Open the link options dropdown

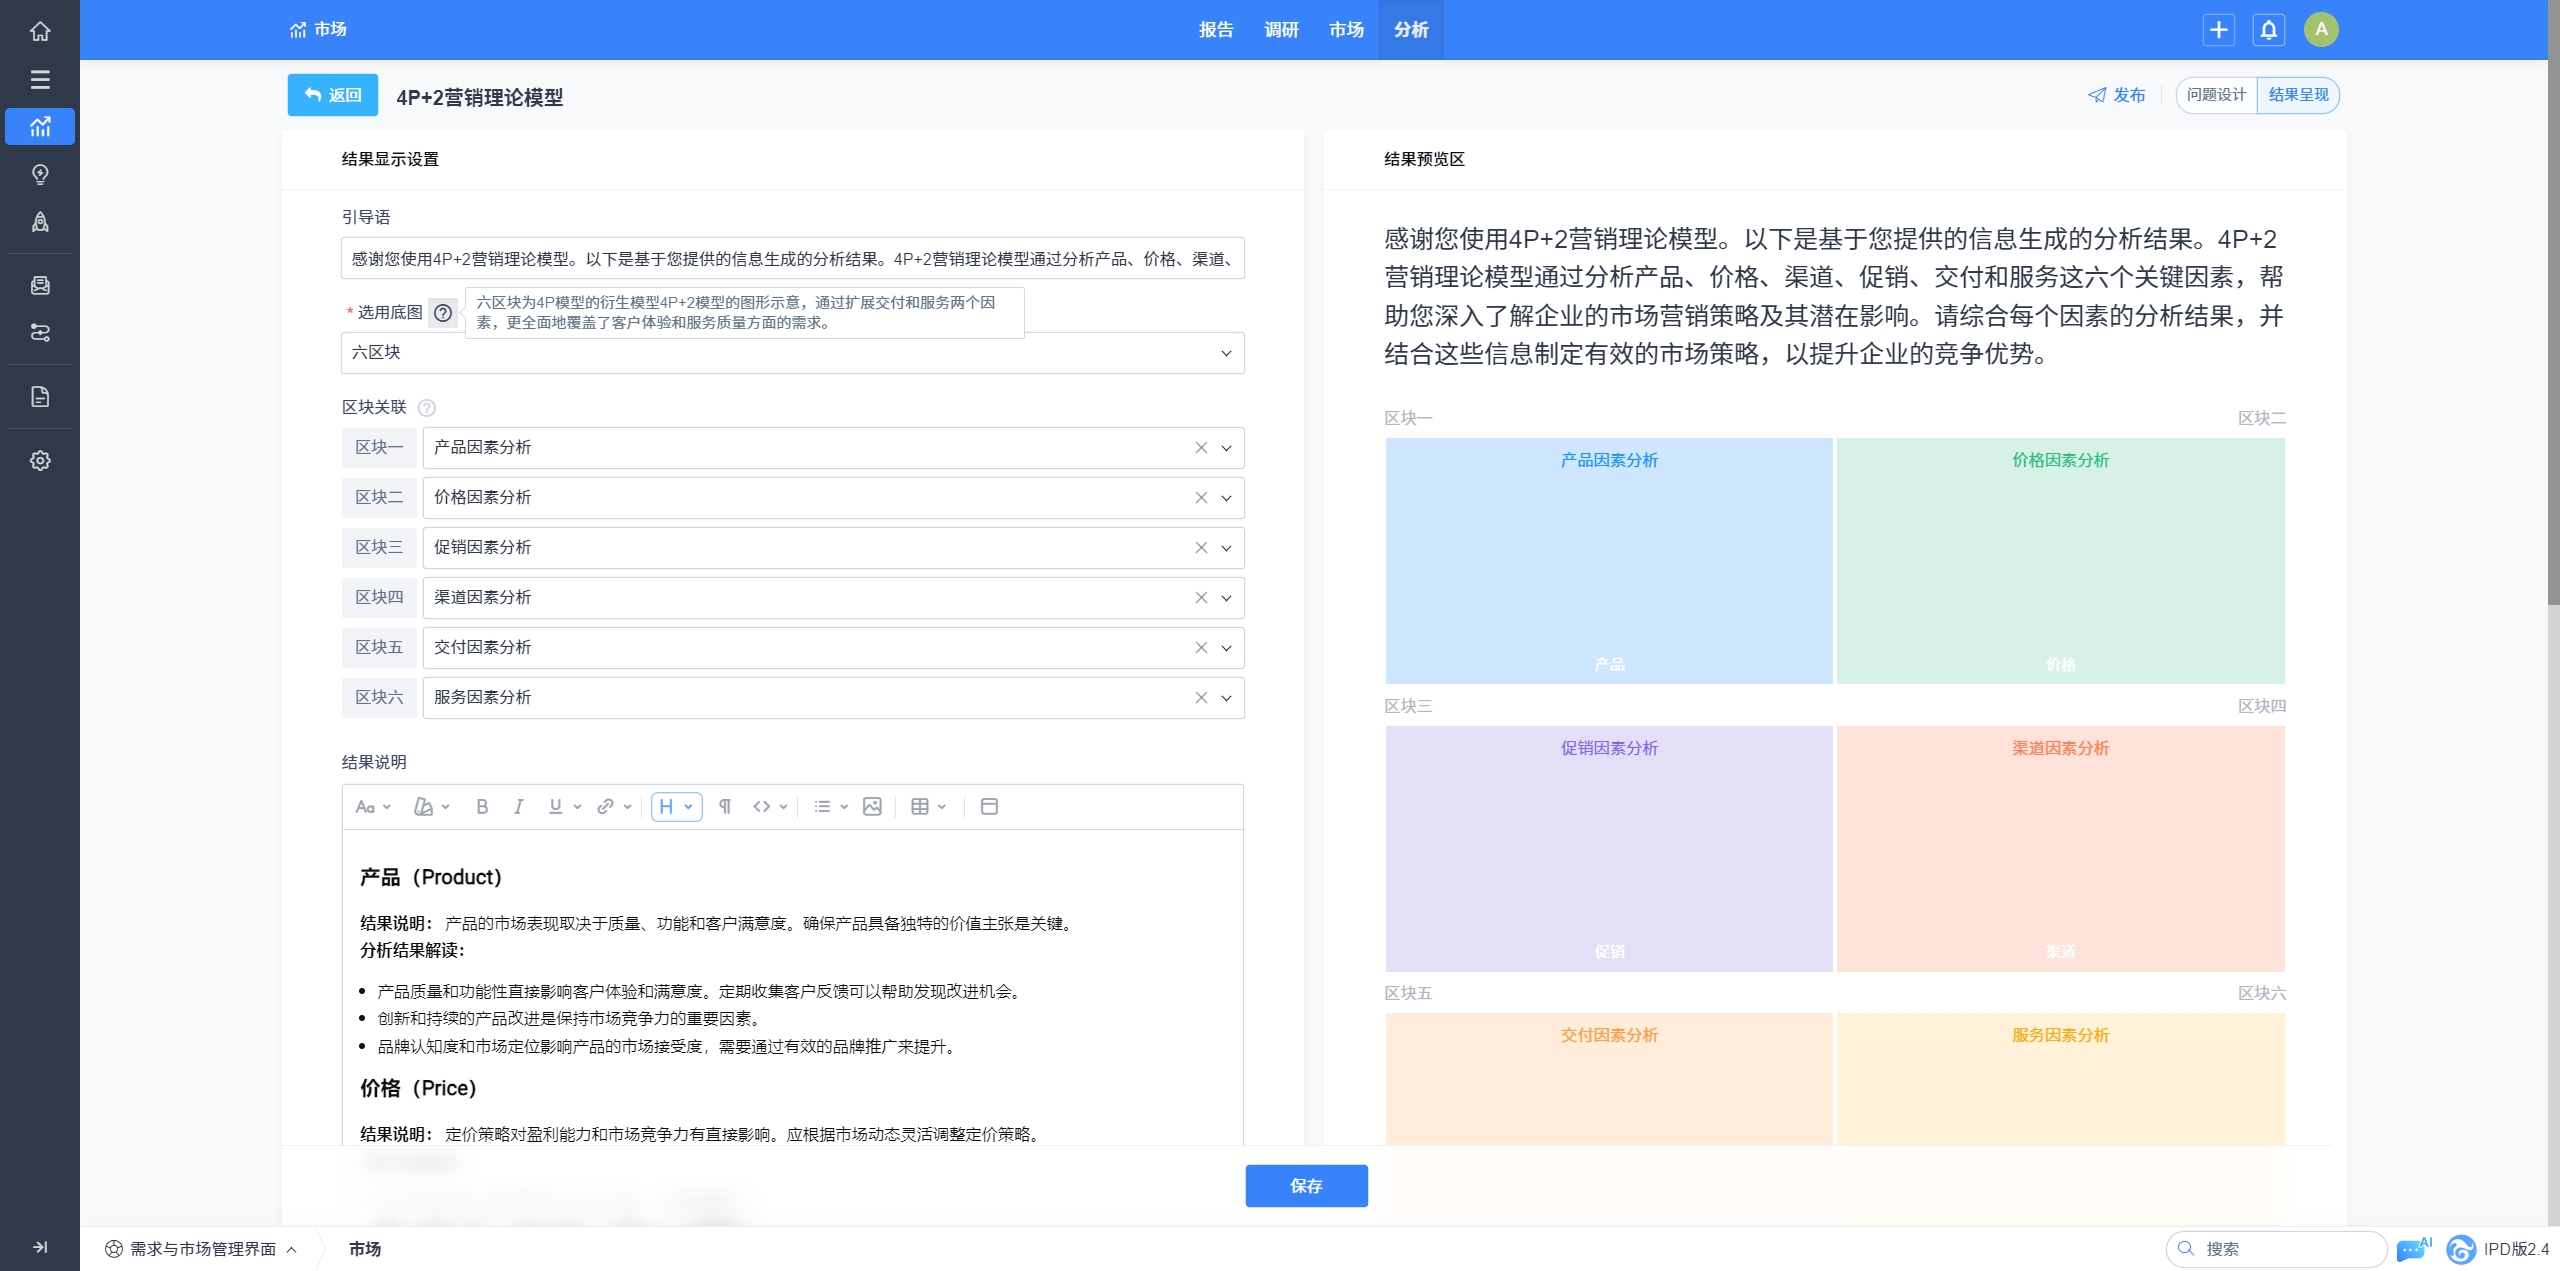(x=614, y=807)
